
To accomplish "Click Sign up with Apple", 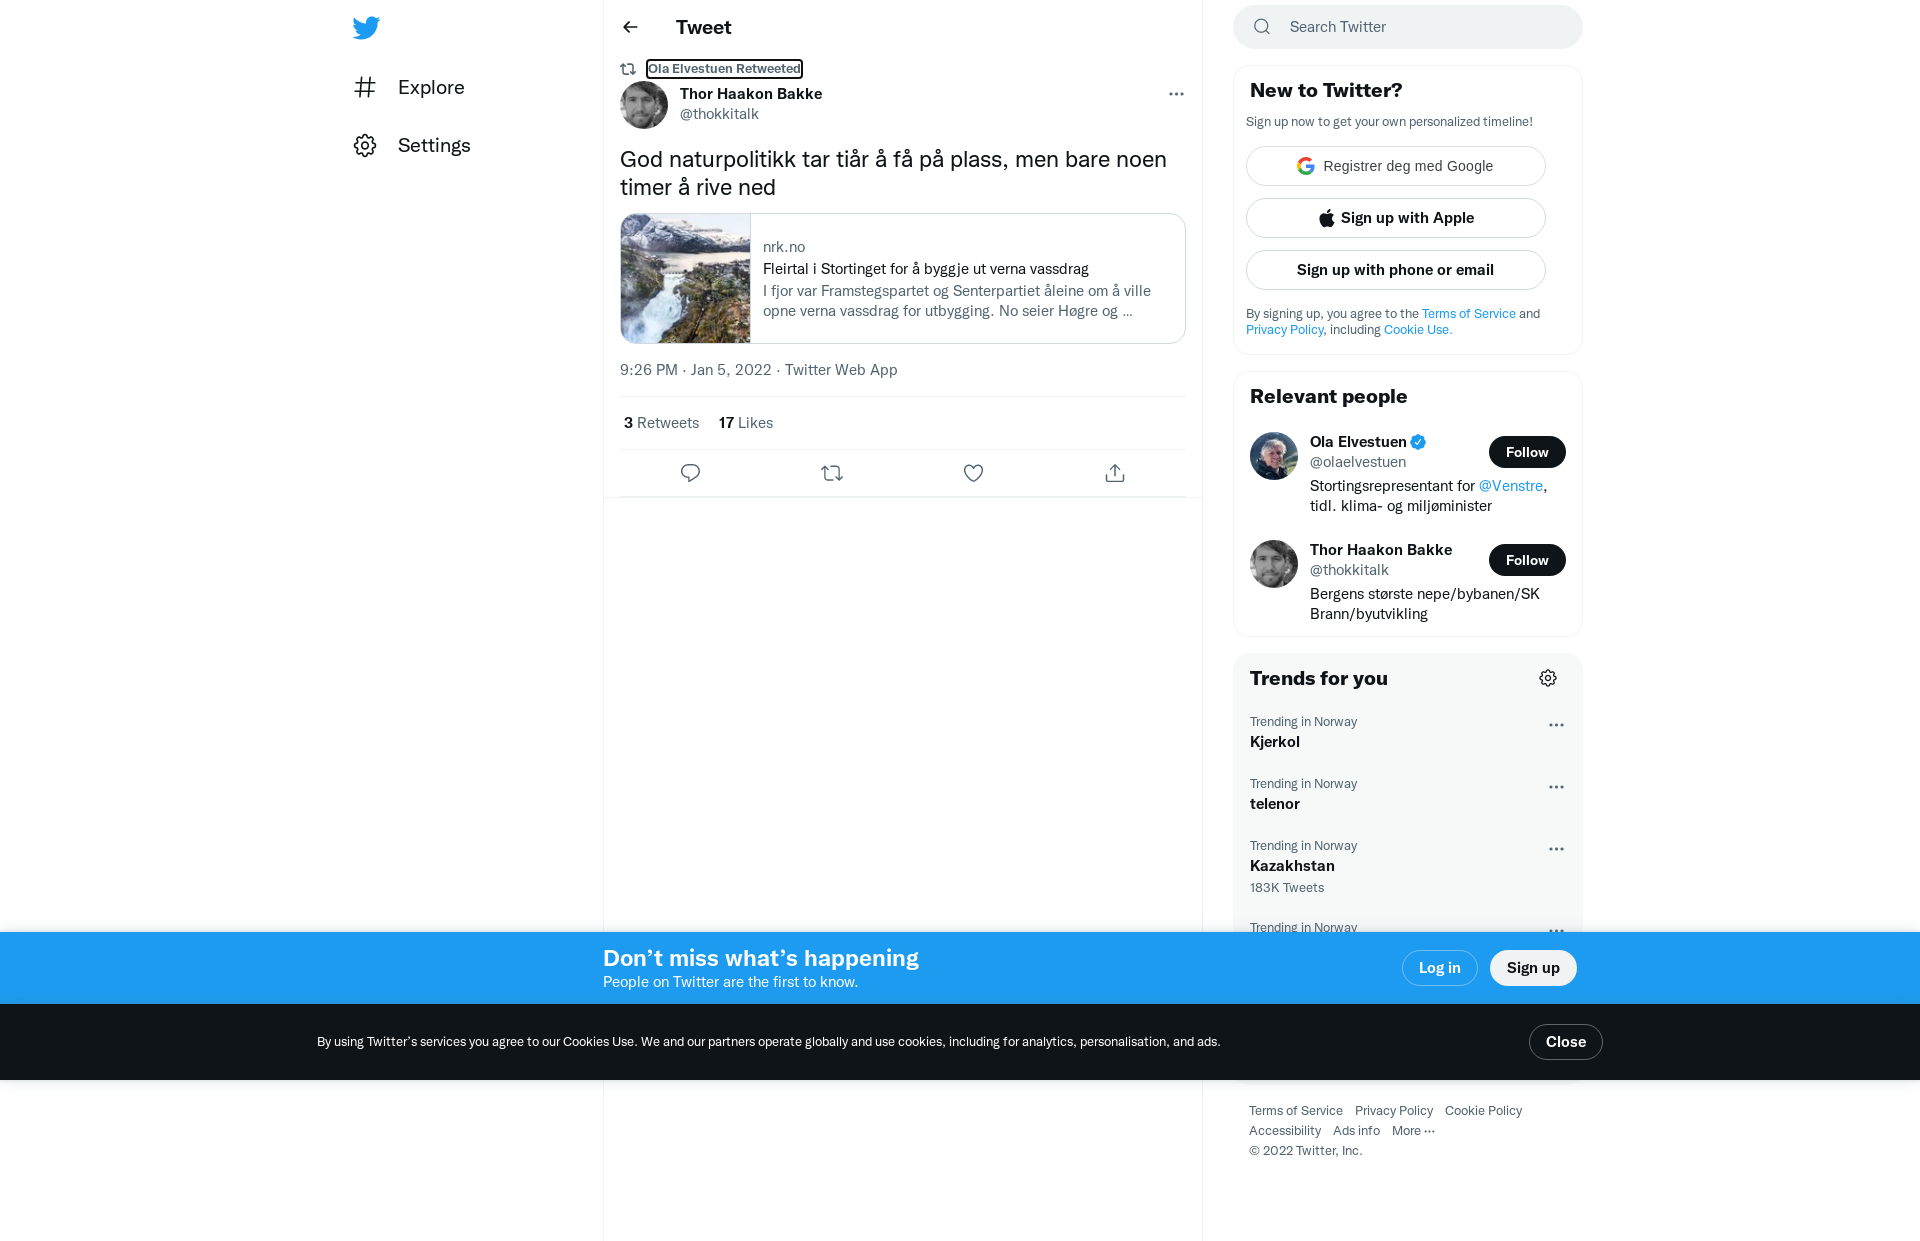I will [x=1395, y=218].
